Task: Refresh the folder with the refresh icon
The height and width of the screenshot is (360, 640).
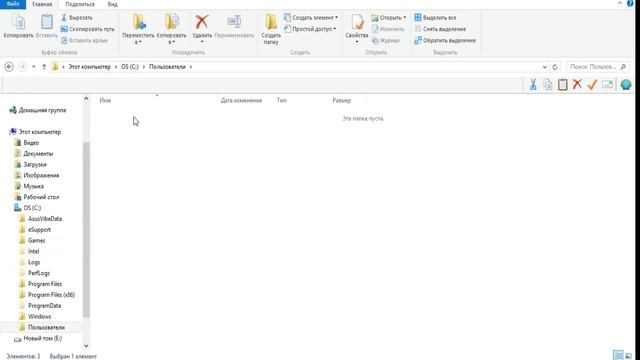Action: [x=555, y=67]
